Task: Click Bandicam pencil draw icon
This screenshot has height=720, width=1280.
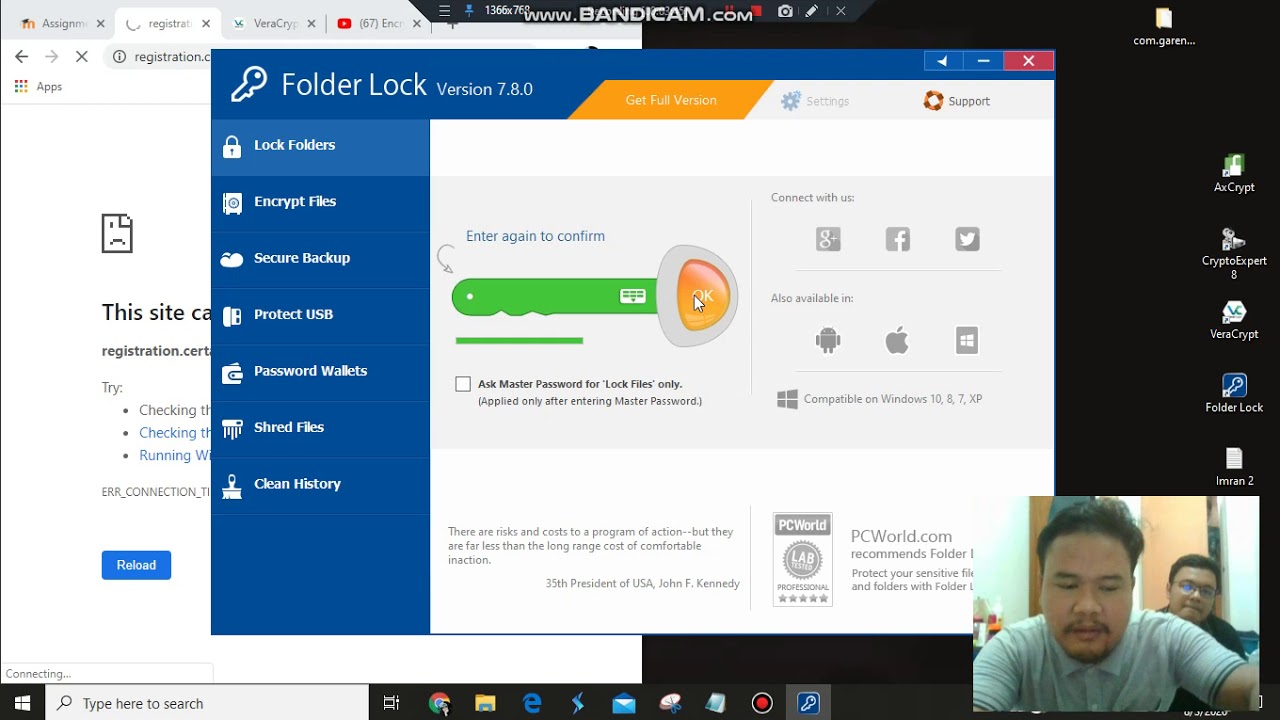Action: point(812,11)
